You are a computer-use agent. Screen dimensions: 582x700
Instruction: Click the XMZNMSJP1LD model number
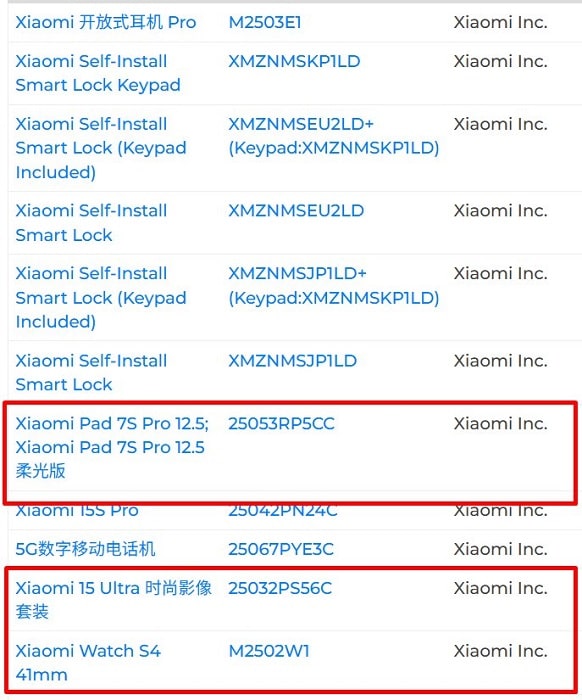[x=292, y=361]
